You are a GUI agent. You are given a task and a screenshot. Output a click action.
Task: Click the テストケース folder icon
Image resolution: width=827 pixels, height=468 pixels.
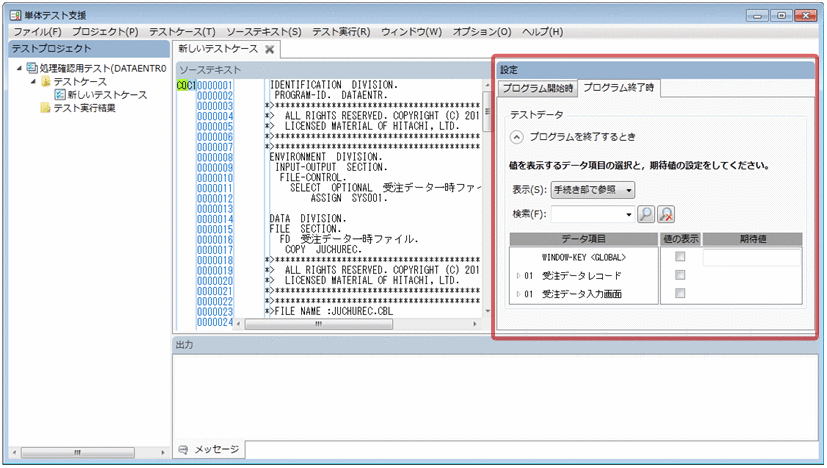click(46, 81)
